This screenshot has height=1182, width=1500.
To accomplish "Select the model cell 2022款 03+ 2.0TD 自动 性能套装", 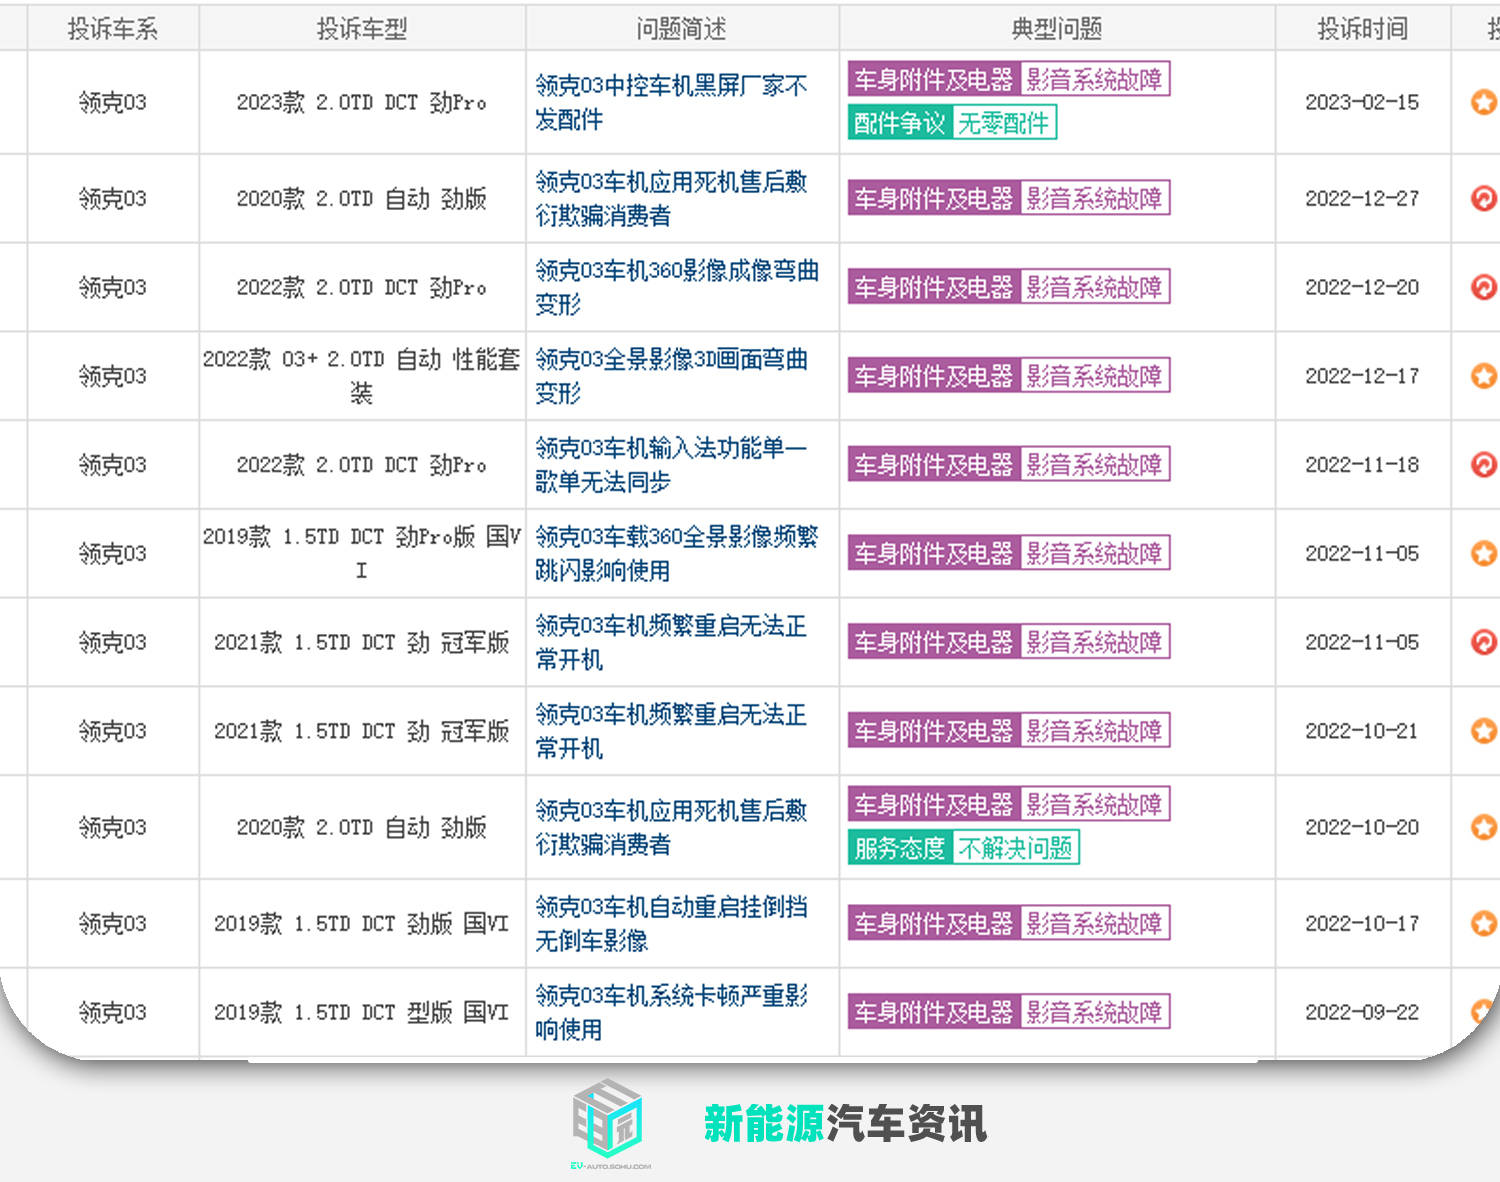I will (362, 376).
